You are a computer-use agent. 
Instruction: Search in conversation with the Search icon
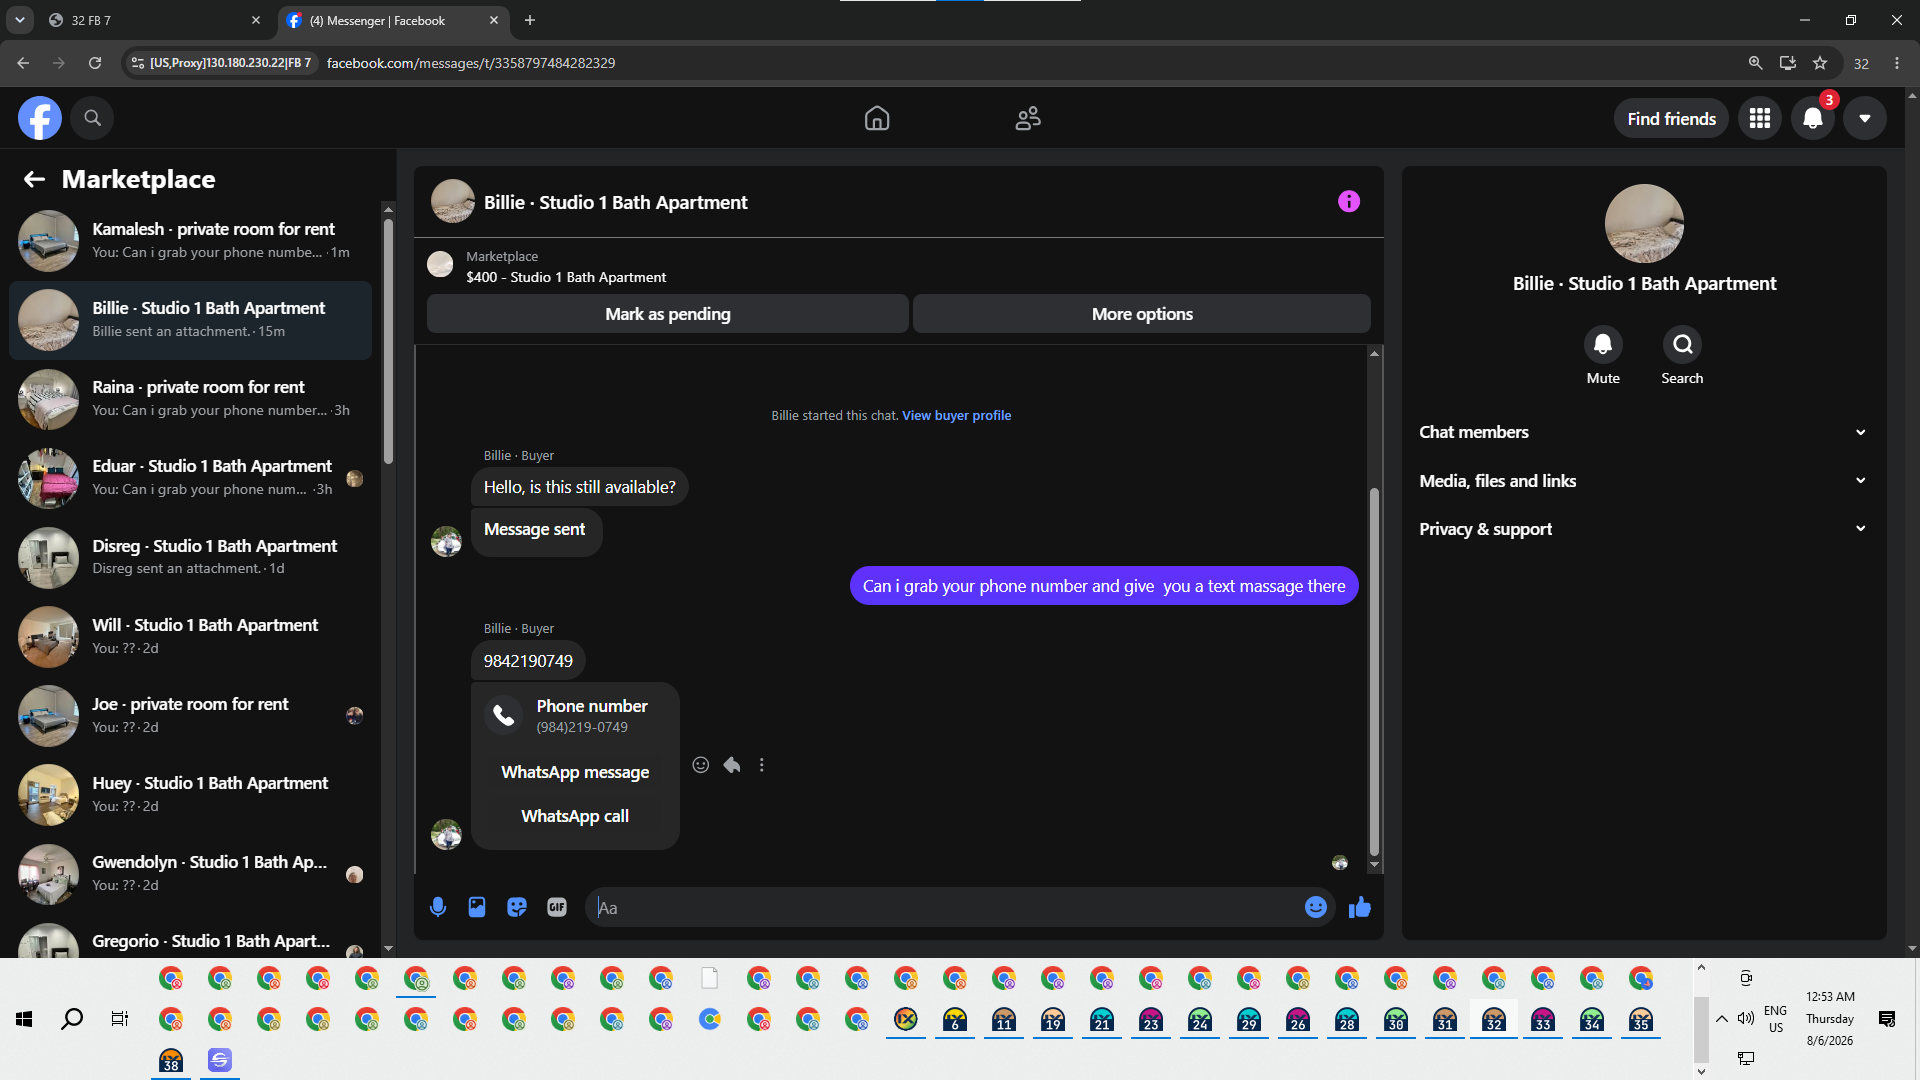(x=1683, y=345)
